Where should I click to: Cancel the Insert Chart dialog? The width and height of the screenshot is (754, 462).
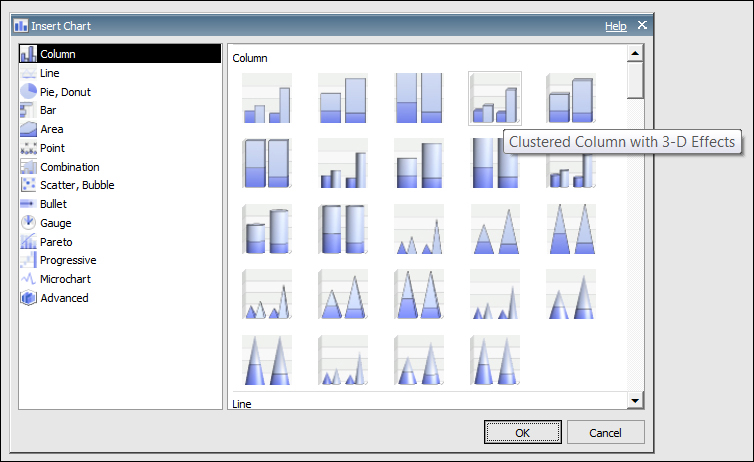point(605,432)
